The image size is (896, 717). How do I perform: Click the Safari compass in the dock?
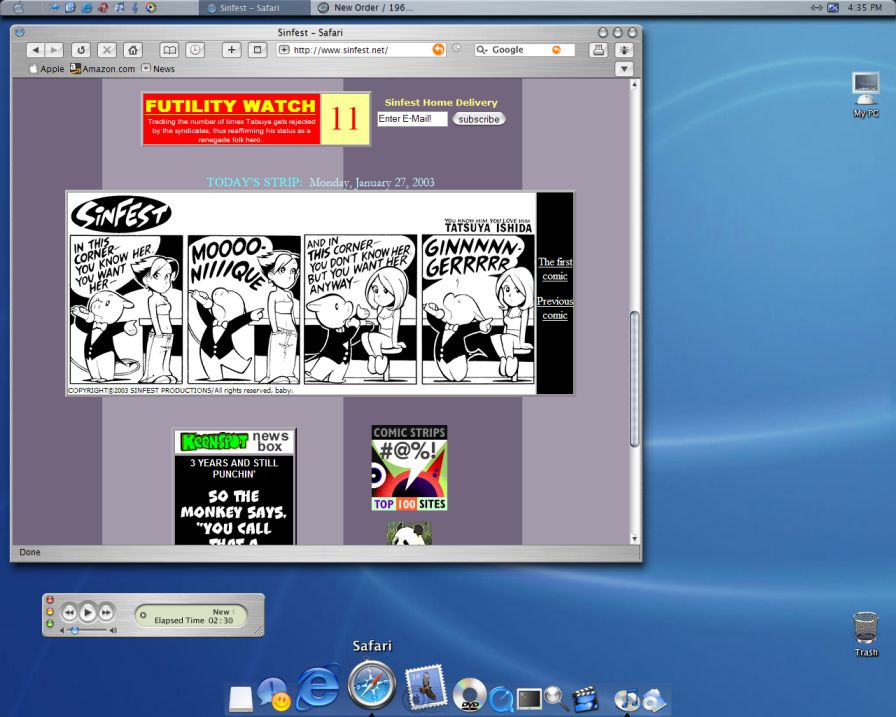pyautogui.click(x=371, y=685)
